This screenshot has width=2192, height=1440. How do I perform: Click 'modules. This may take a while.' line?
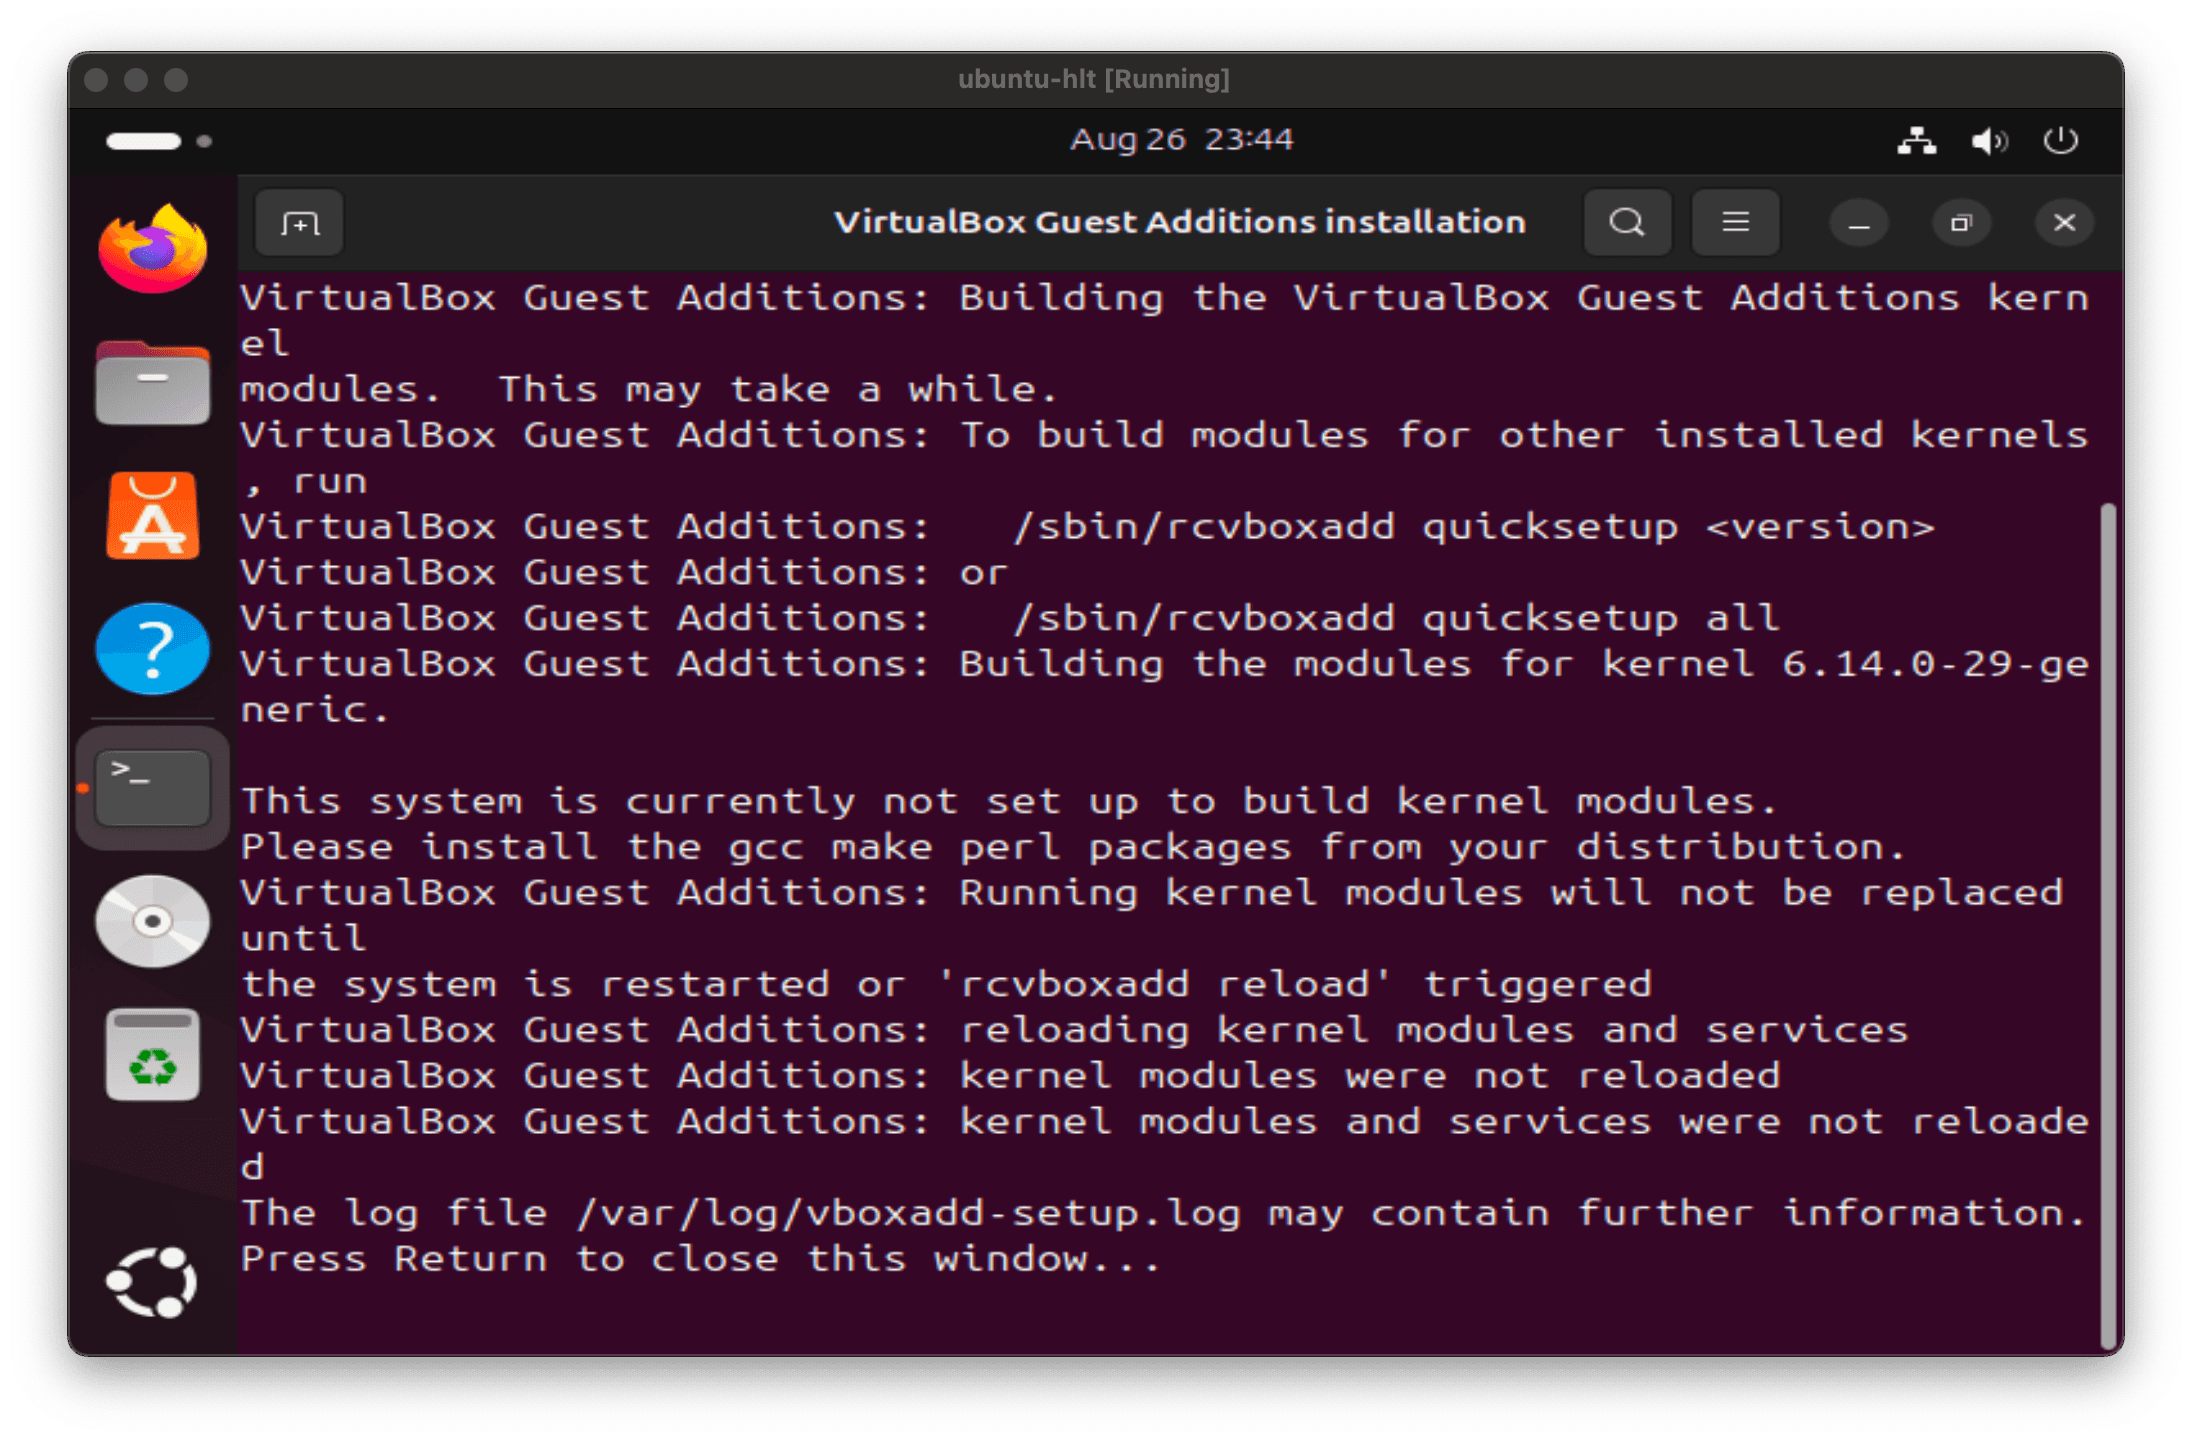click(649, 389)
